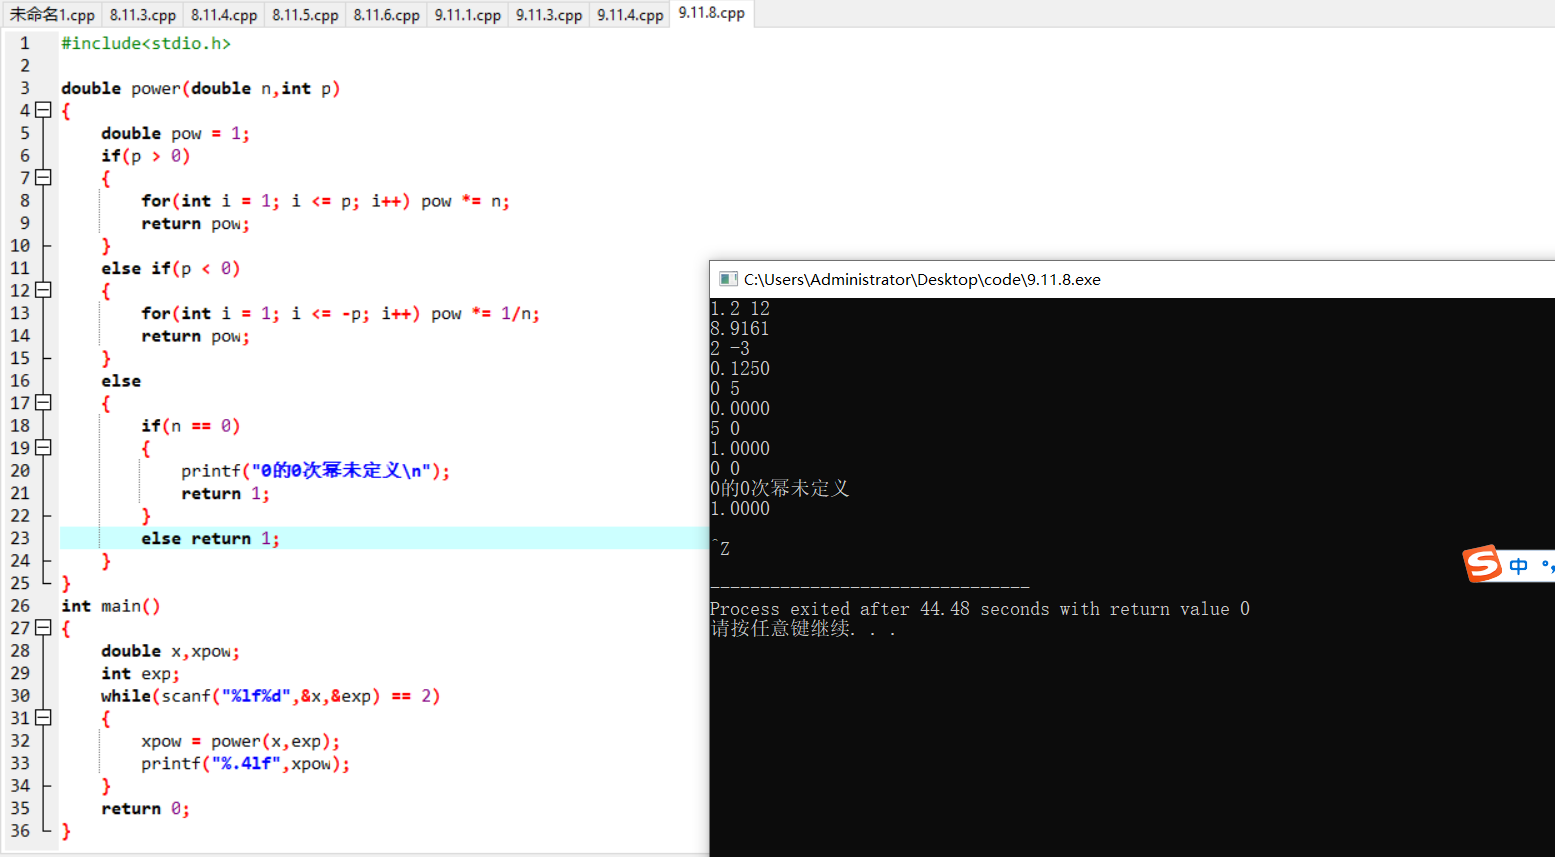
Task: Click the while(scanf...) line
Action: [270, 696]
